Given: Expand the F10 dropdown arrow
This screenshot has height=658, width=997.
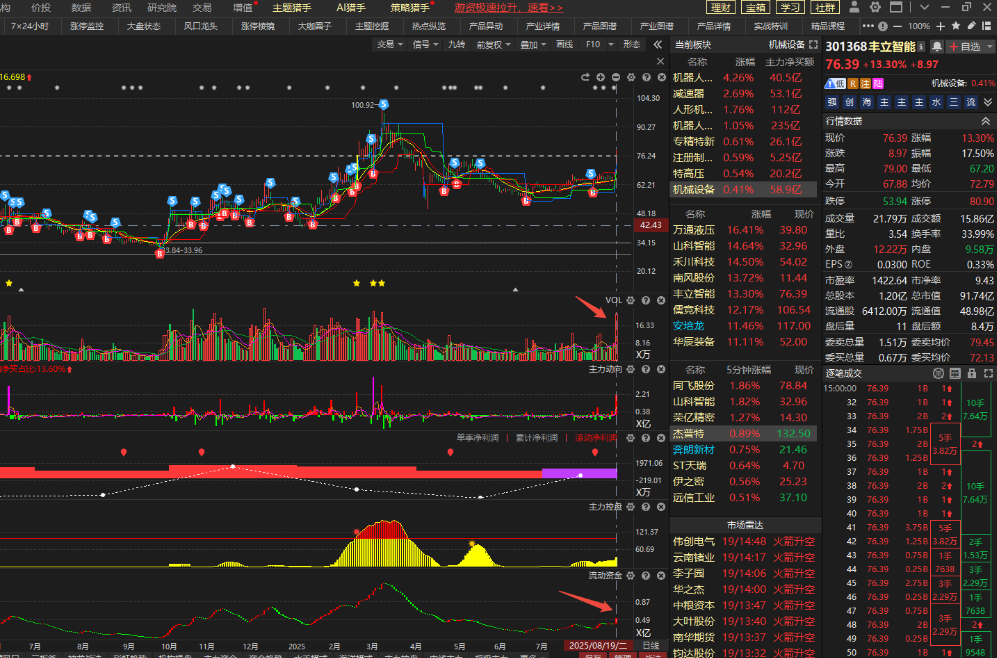Looking at the screenshot, I should [x=611, y=45].
